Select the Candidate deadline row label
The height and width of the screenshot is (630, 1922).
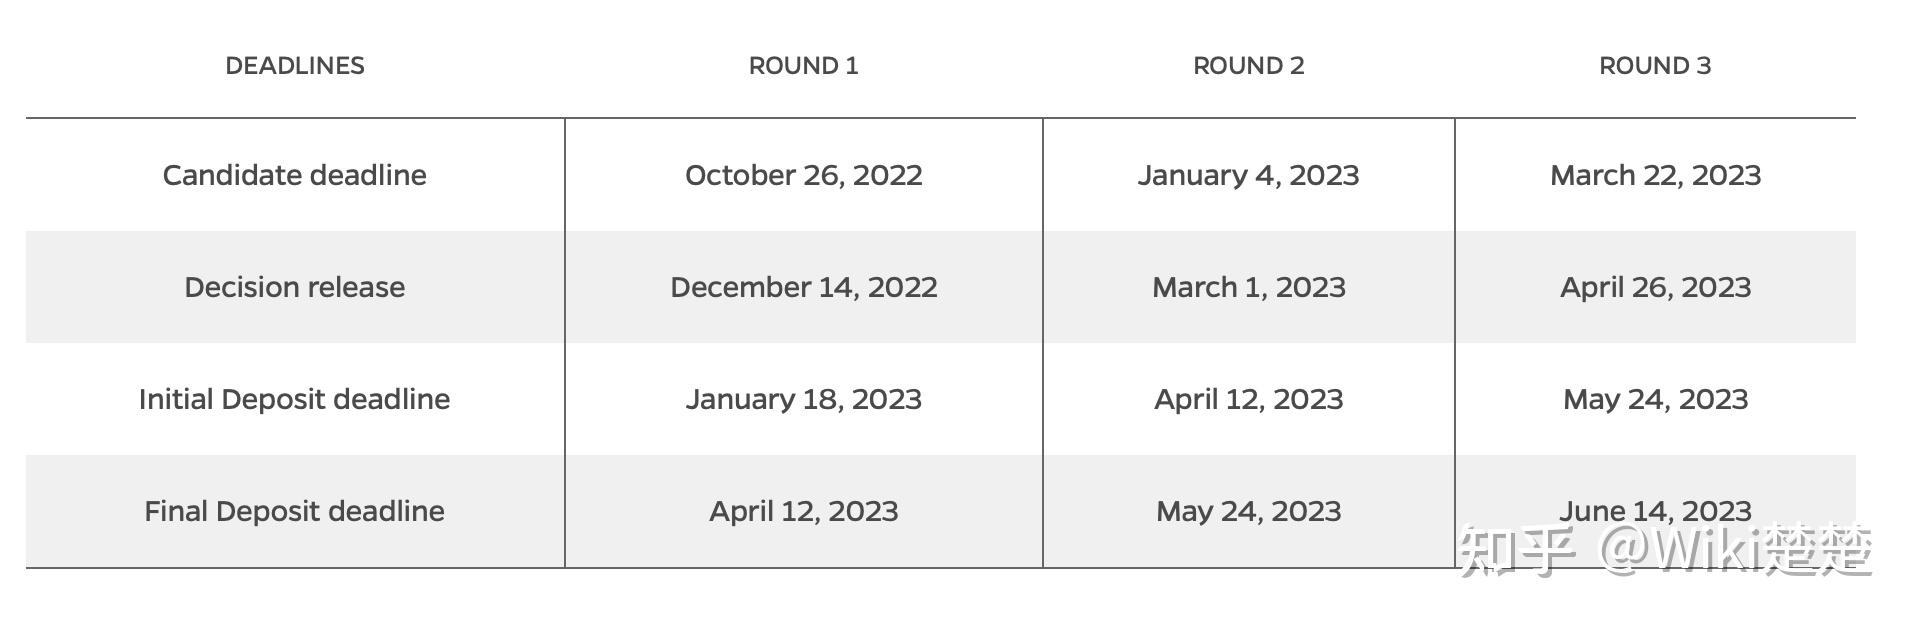tap(295, 175)
